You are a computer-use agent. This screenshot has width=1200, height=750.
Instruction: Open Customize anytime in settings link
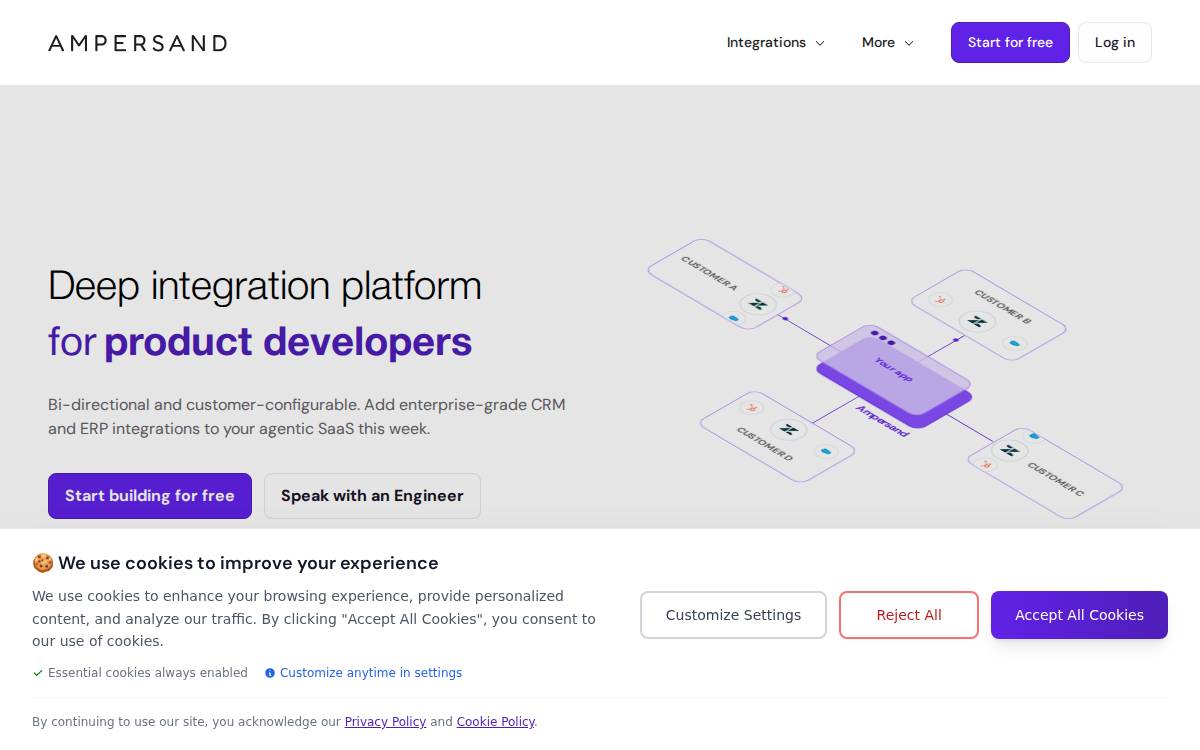tap(371, 673)
